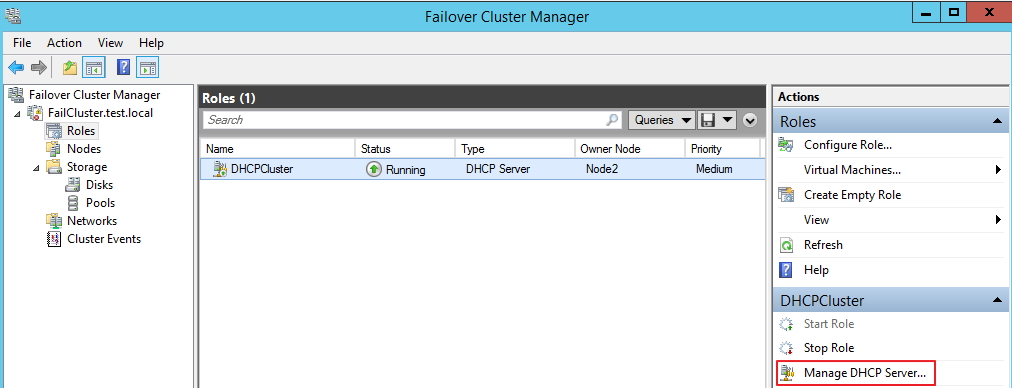Viewport: 1012px width, 388px height.
Task: Sort by the Name column header
Action: click(x=278, y=149)
